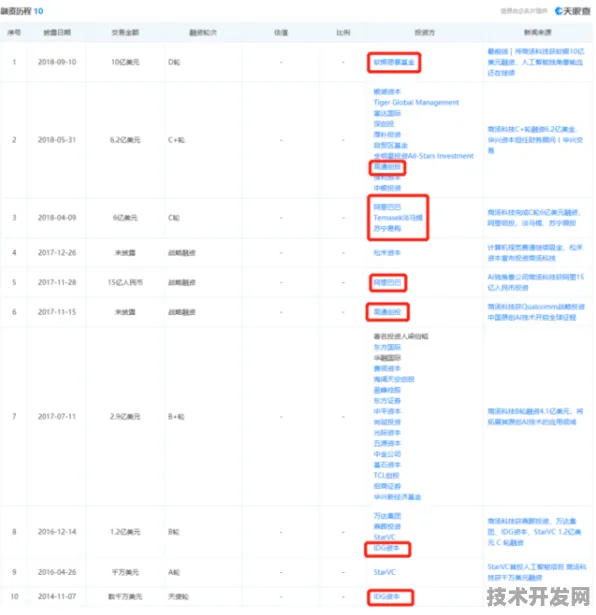This screenshot has height=615, width=596.
Task: Open StarVC link in the A轮 row
Action: click(x=384, y=572)
